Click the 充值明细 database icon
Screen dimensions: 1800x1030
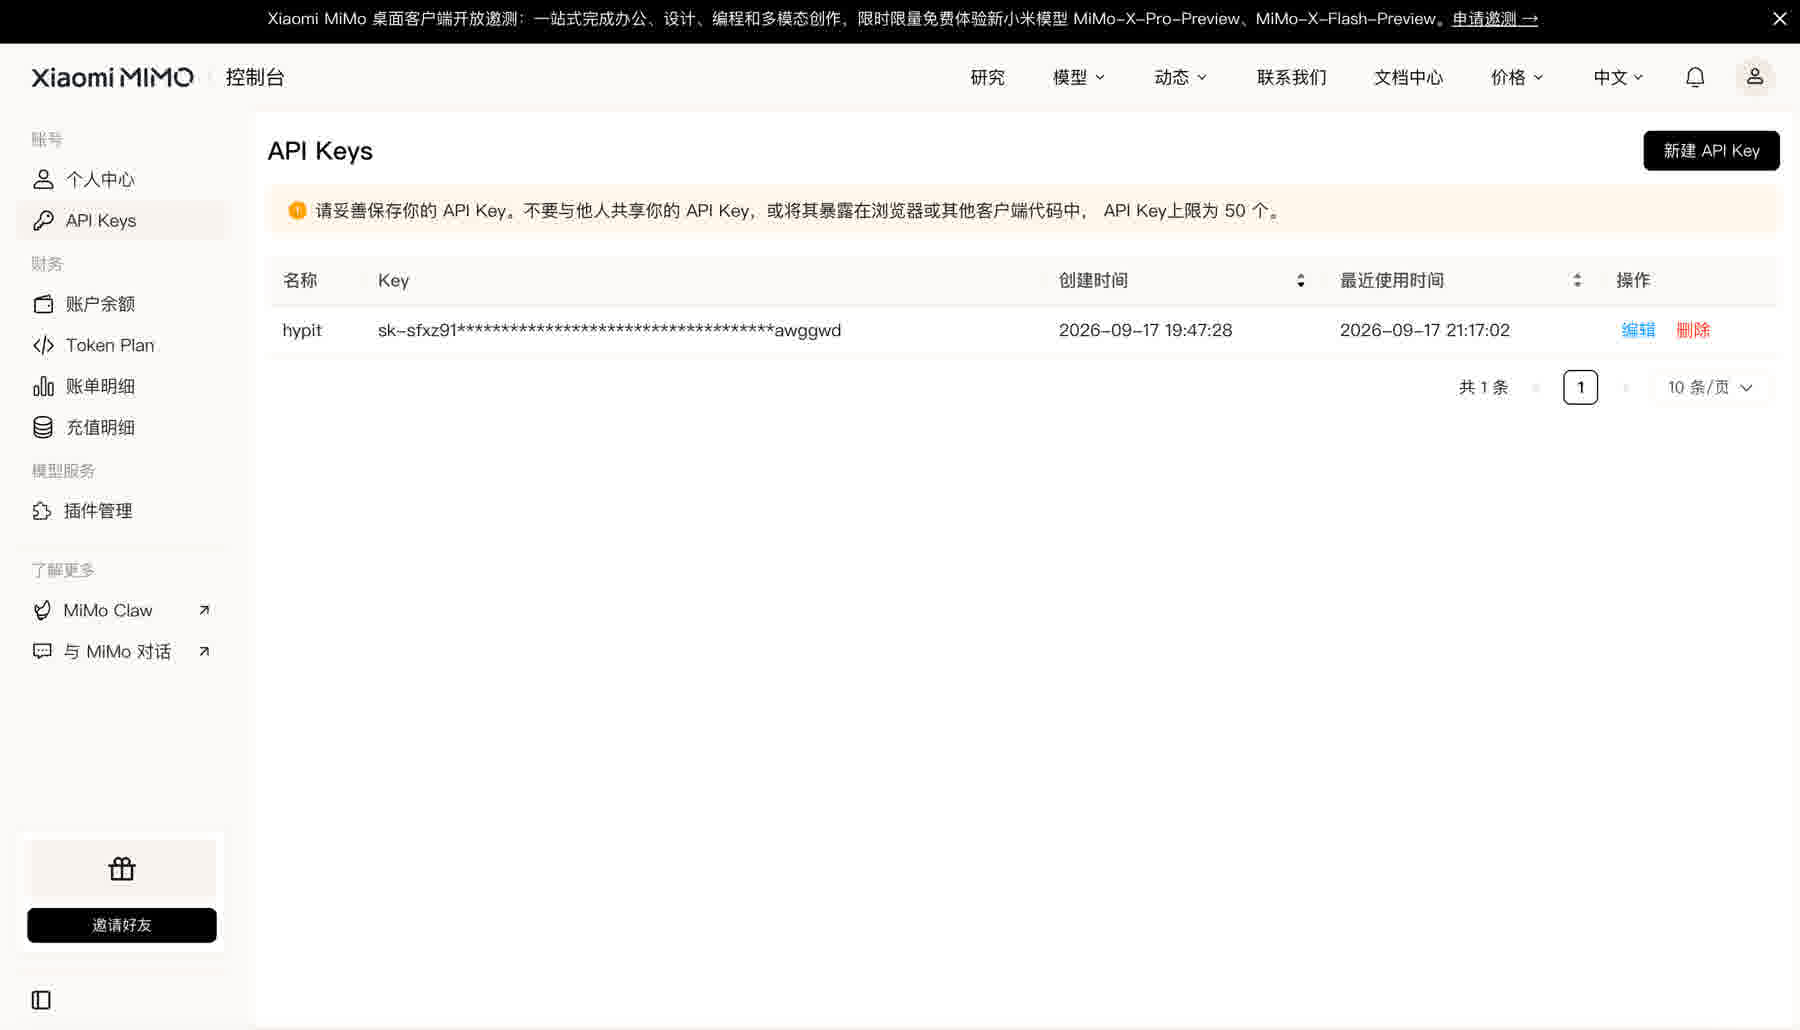pyautogui.click(x=43, y=428)
